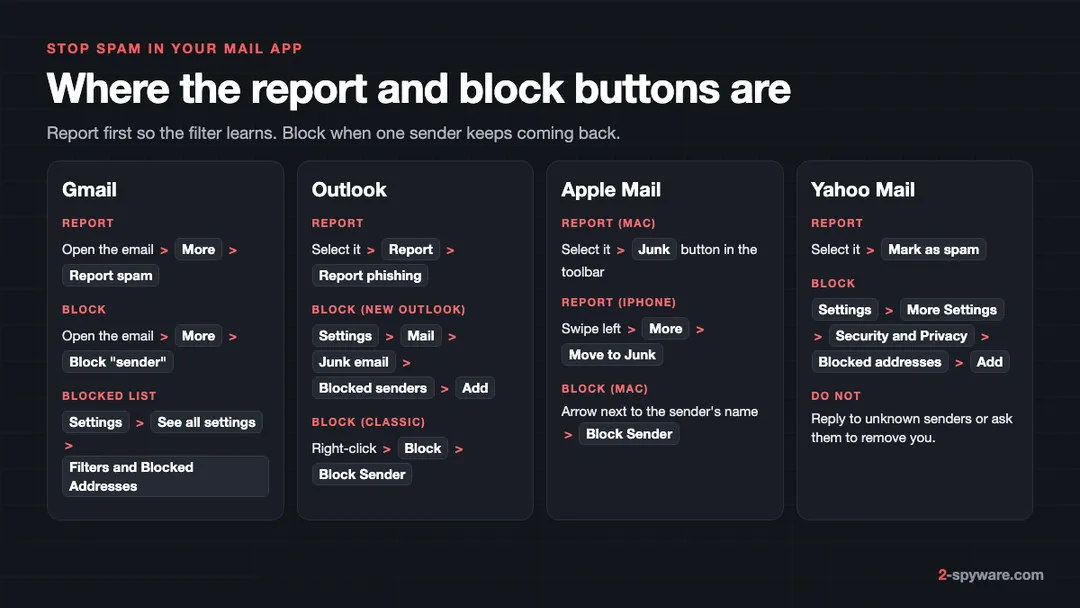The width and height of the screenshot is (1080, 608).
Task: Click the "Settings" chip in the Gmail card
Action: 96,422
